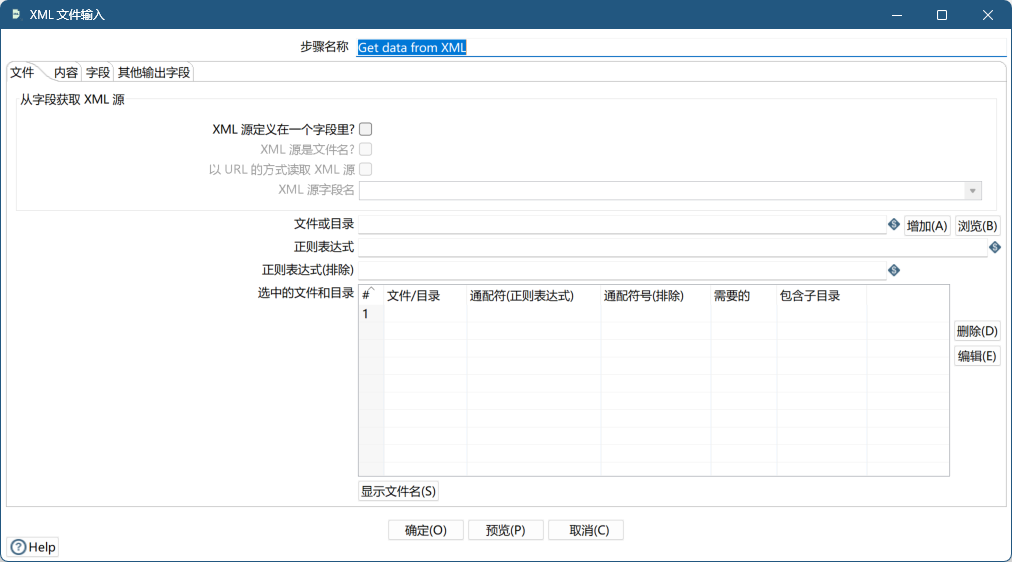Viewport: 1012px width, 562px height.
Task: Switch to the 内容 tab
Action: pos(65,72)
